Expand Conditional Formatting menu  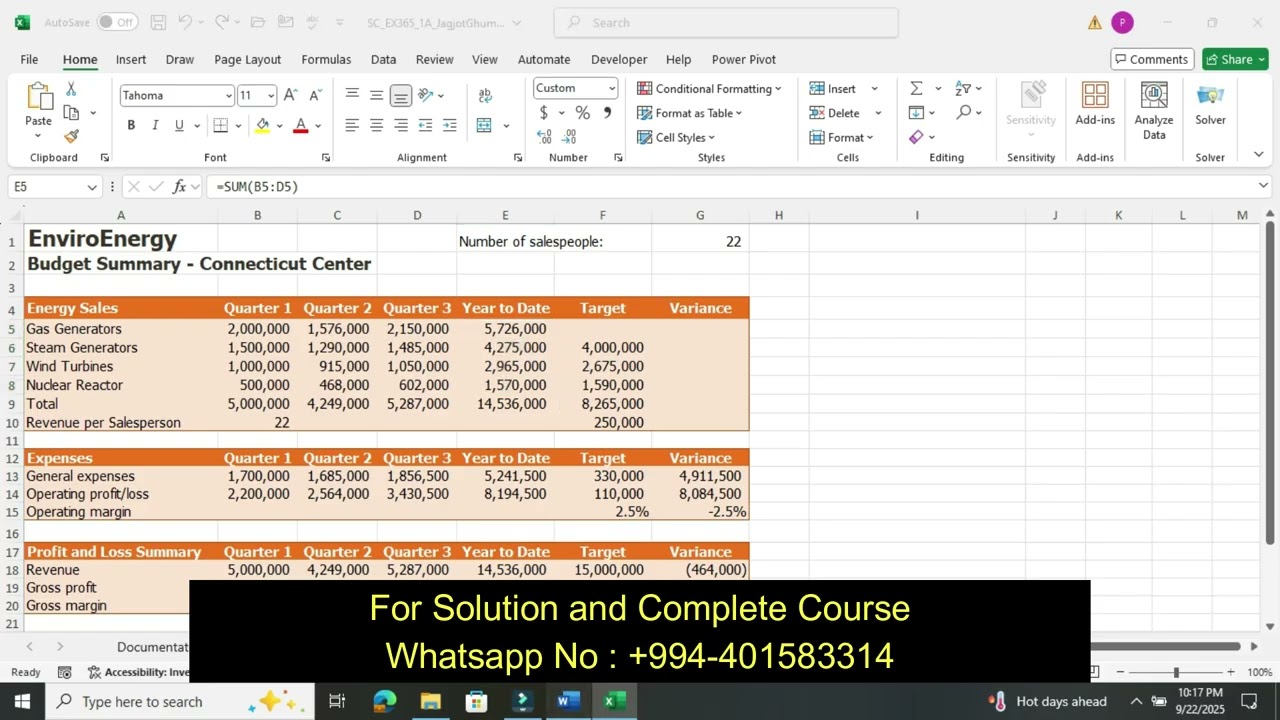pyautogui.click(x=709, y=89)
